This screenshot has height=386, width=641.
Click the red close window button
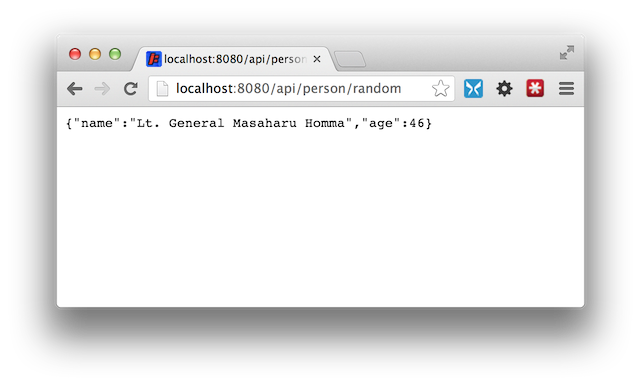pos(75,54)
